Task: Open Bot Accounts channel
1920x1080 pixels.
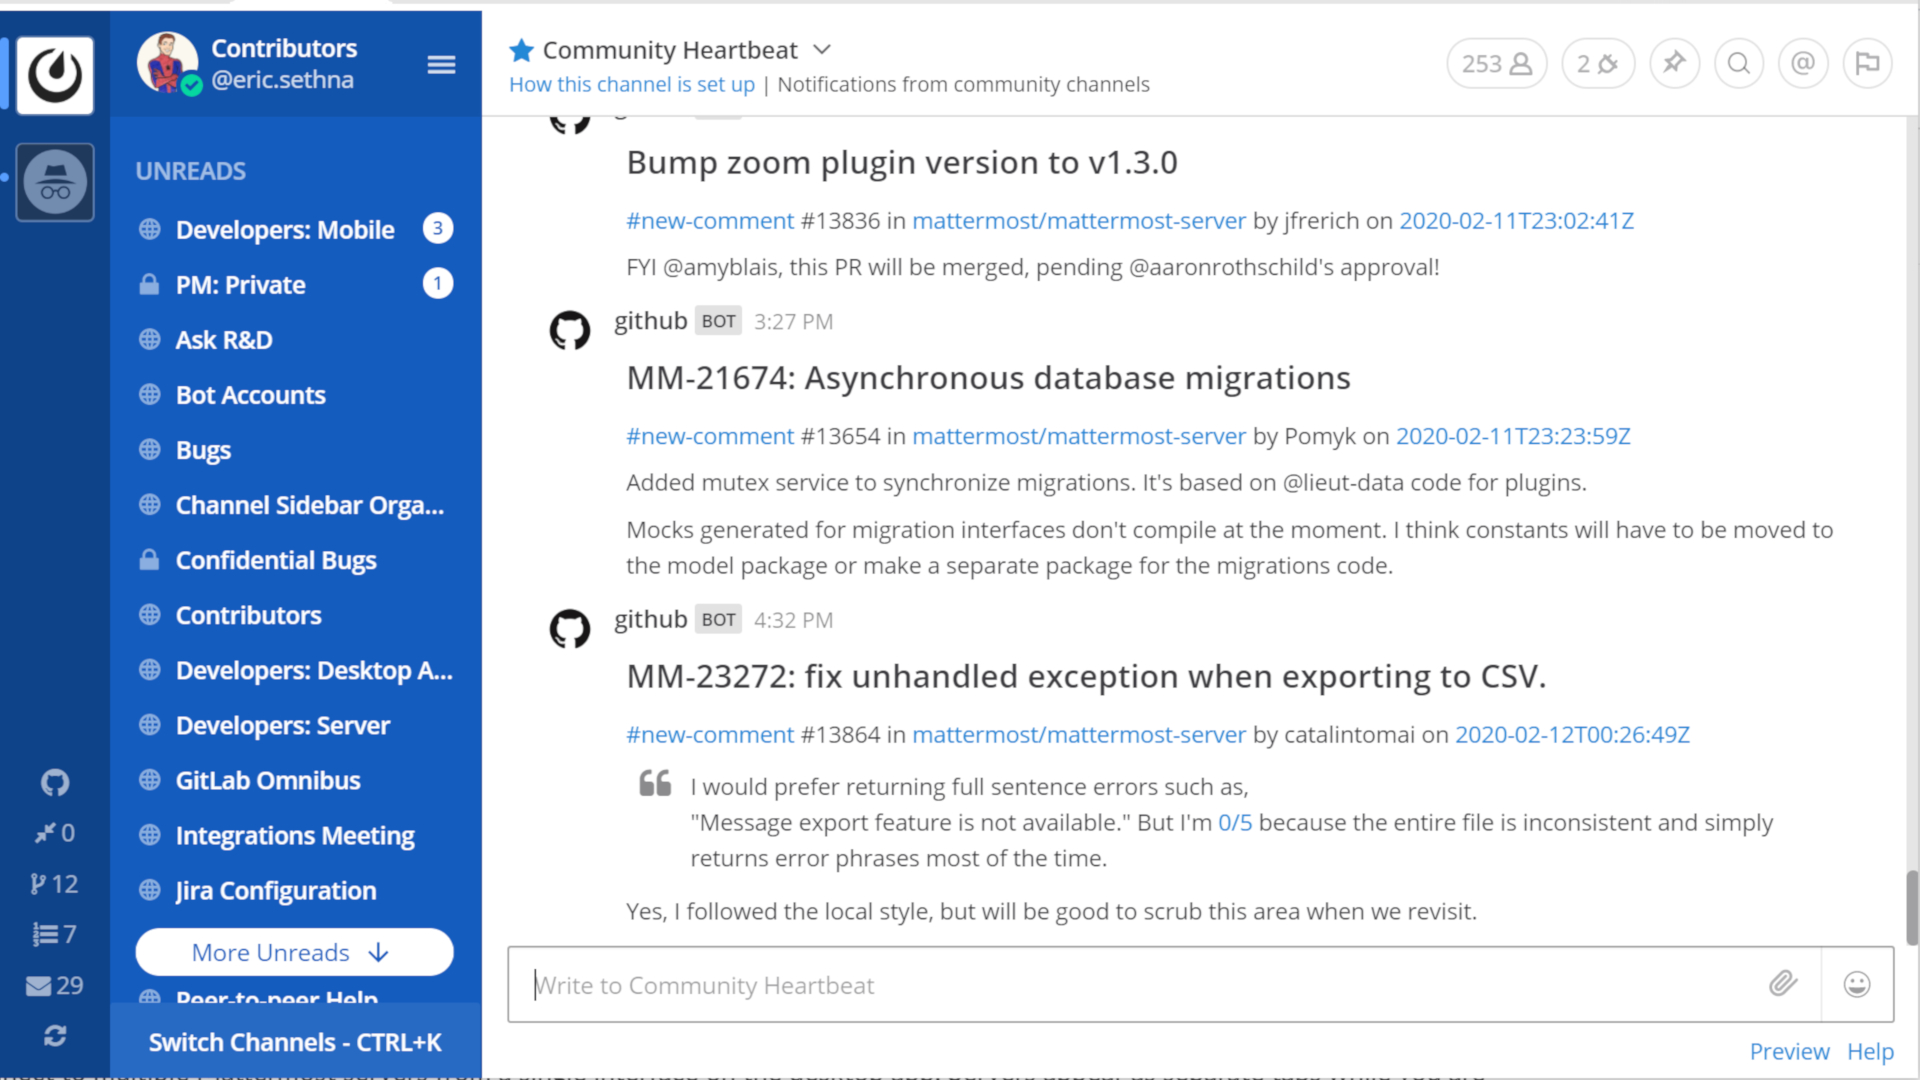Action: click(x=296, y=395)
